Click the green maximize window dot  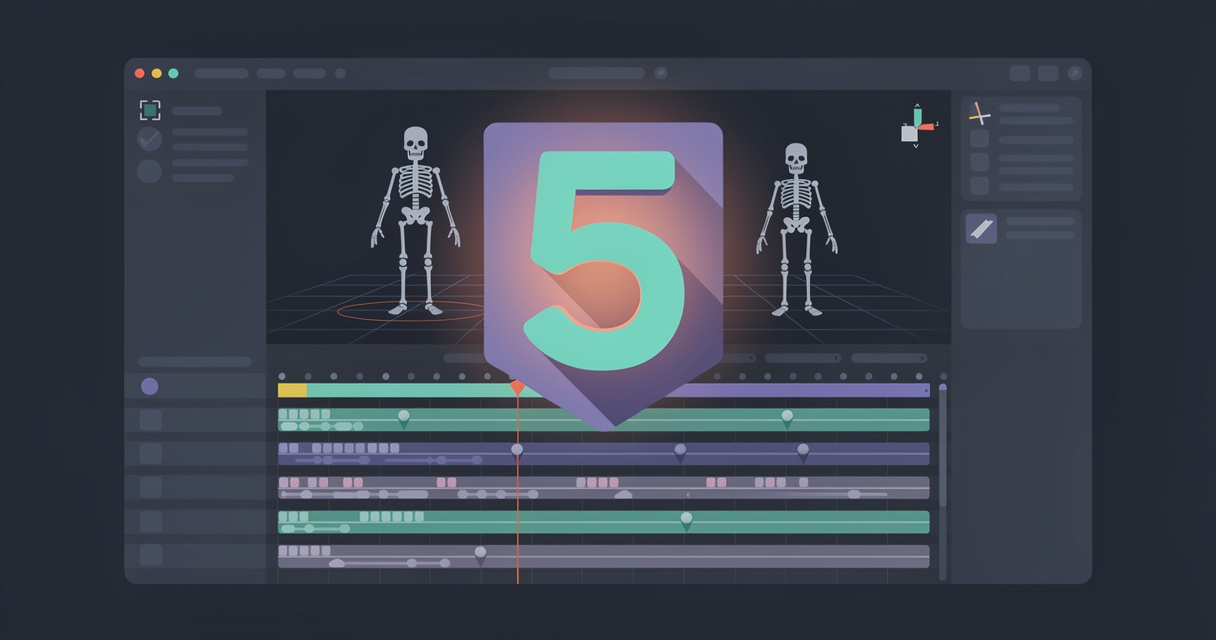click(173, 73)
